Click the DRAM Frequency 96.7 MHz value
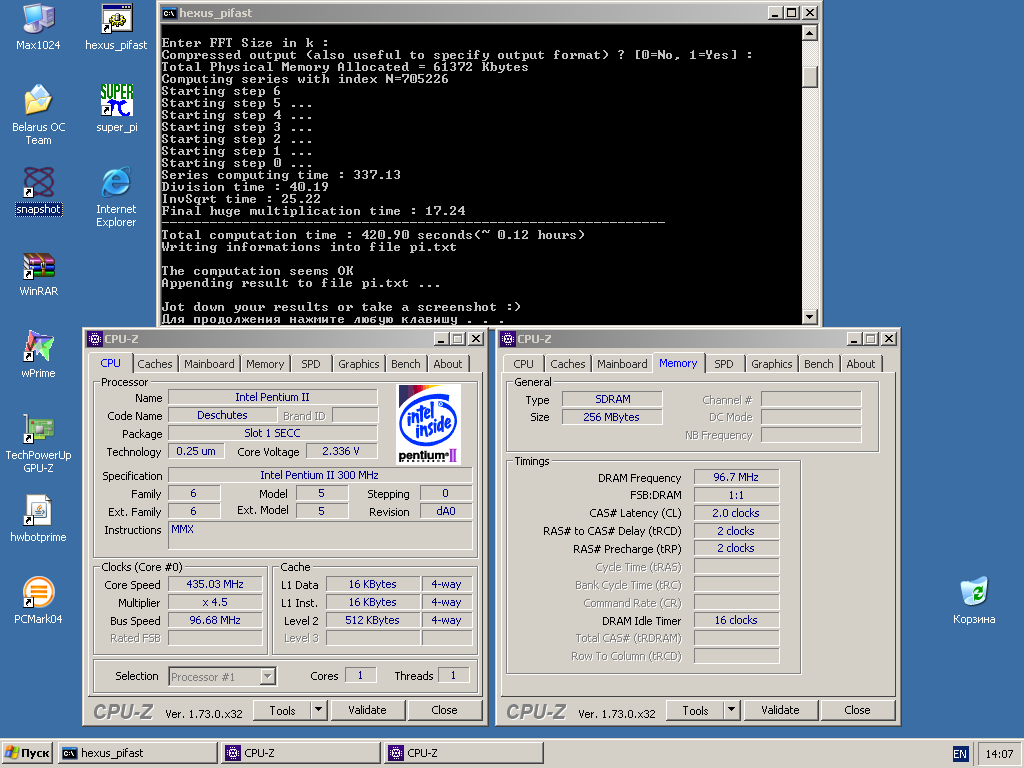 (x=736, y=477)
